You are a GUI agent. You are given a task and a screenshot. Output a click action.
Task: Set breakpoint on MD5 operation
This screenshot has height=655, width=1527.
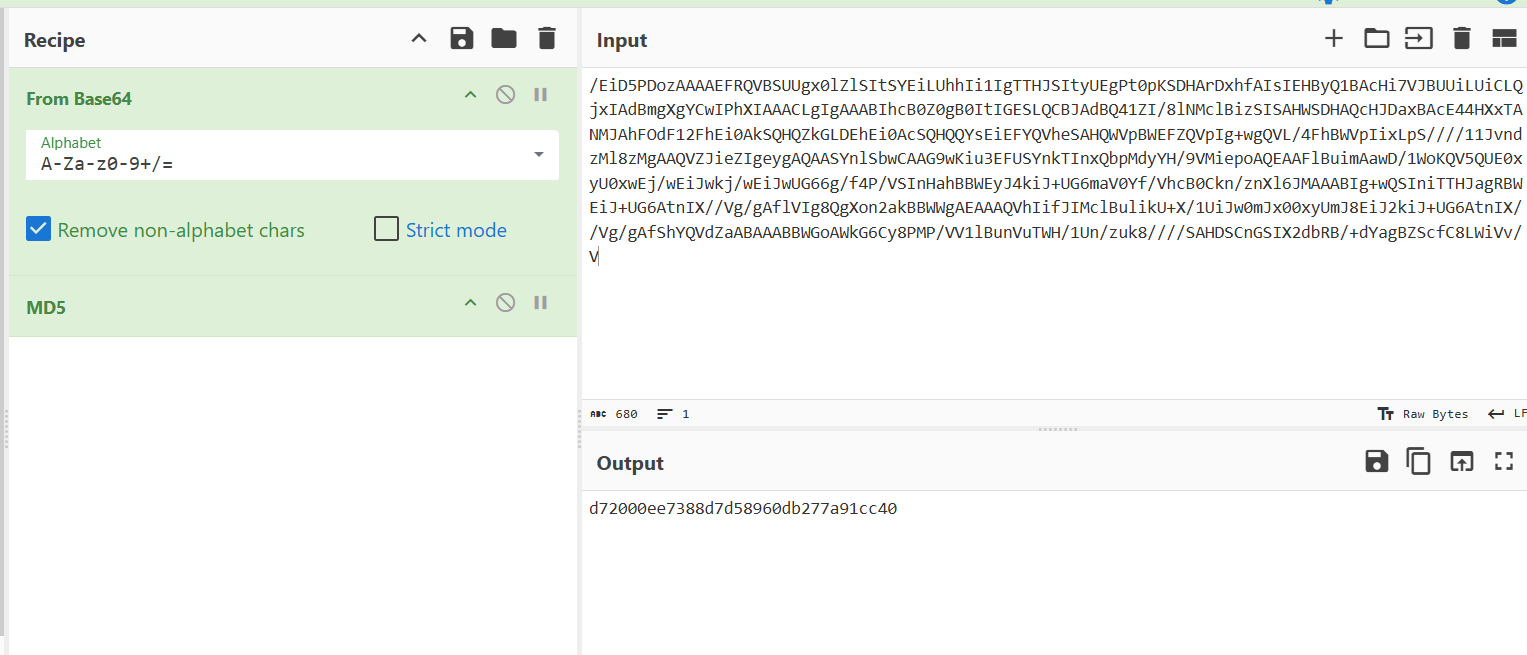[x=541, y=303]
